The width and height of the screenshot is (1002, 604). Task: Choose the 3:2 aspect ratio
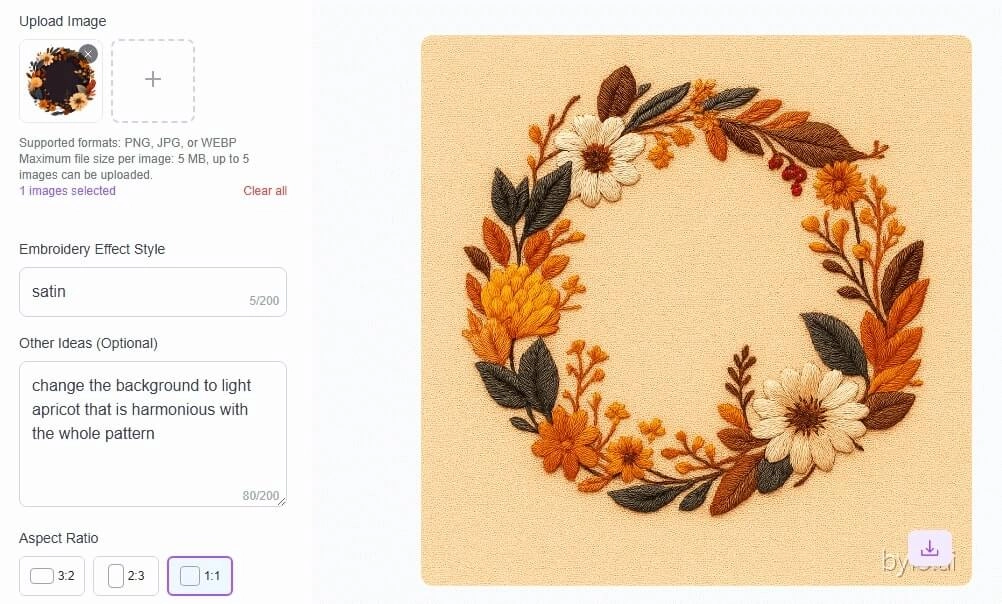click(x=51, y=575)
